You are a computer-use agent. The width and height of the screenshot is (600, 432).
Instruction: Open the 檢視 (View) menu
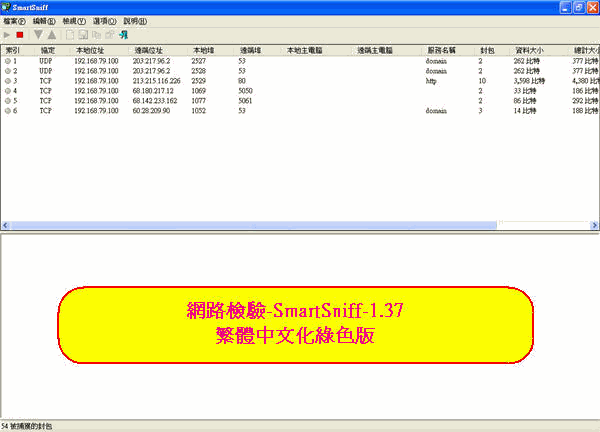pyautogui.click(x=74, y=21)
